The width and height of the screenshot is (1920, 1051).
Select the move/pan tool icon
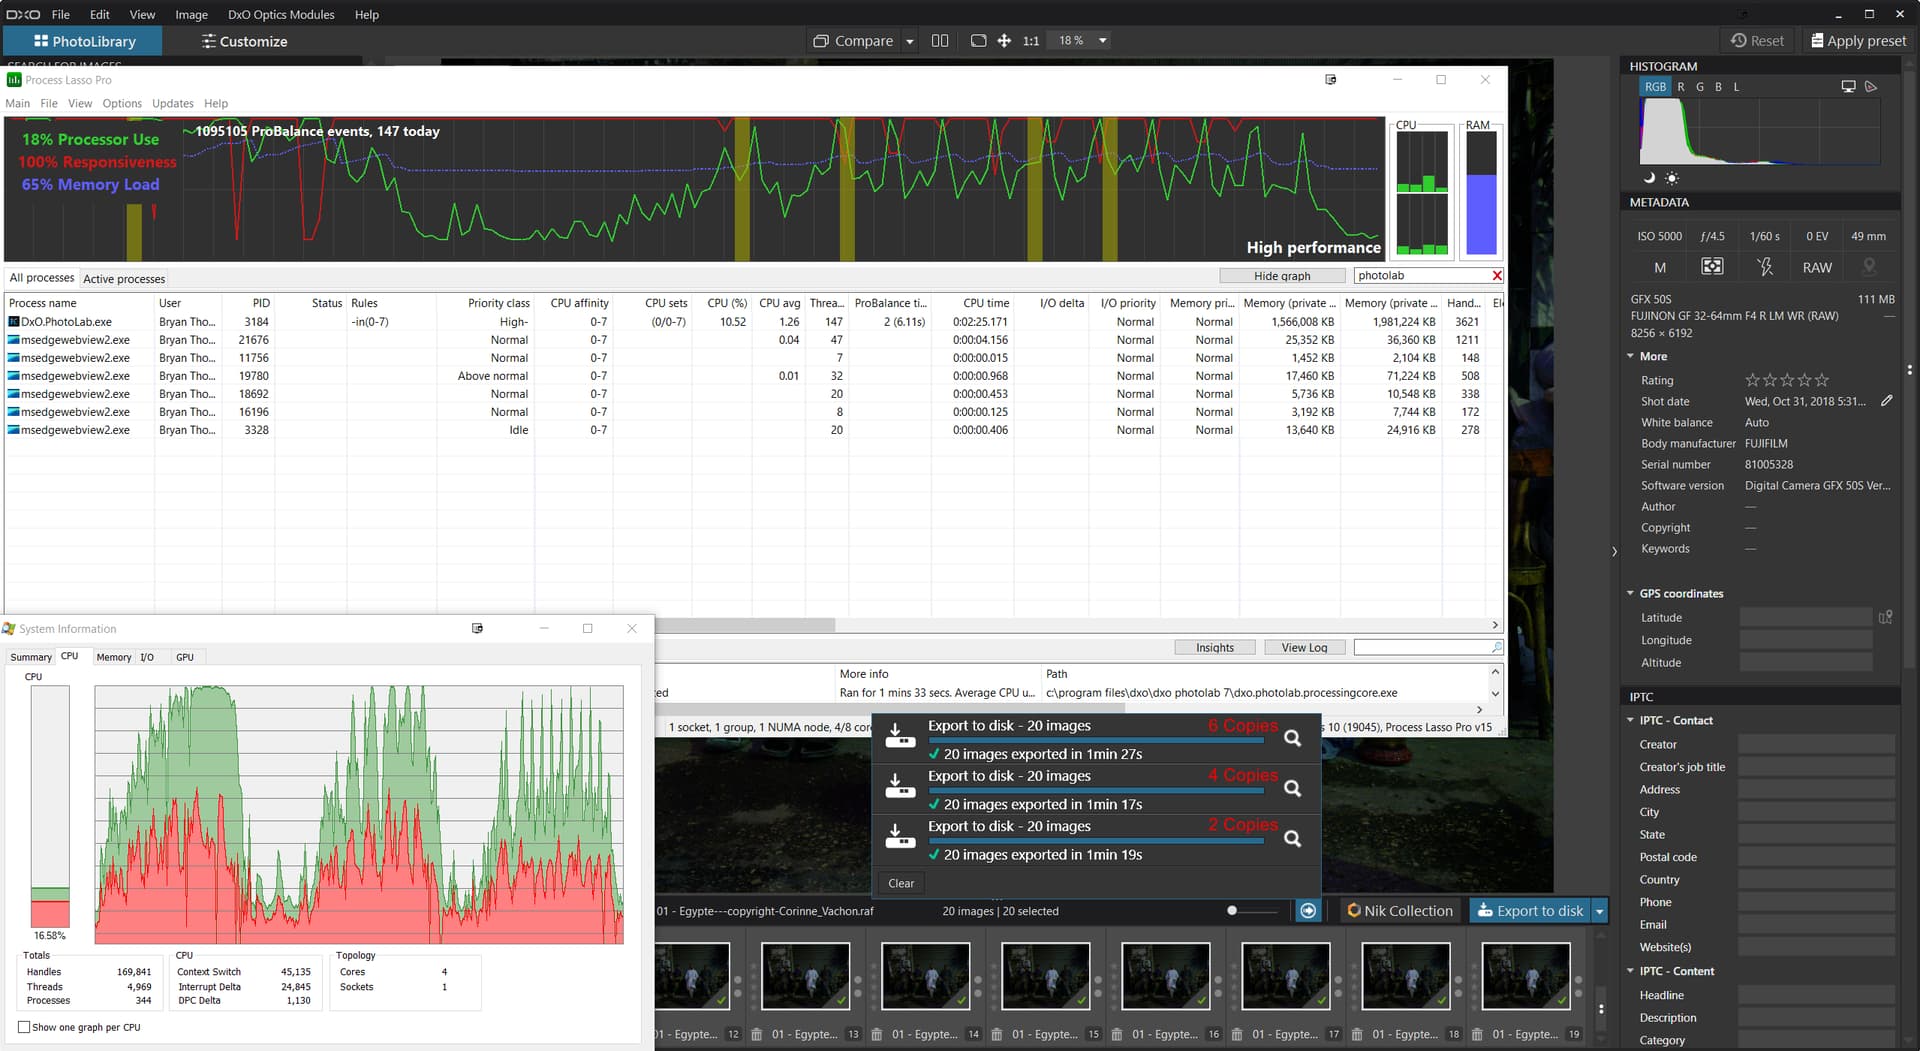[x=1004, y=41]
